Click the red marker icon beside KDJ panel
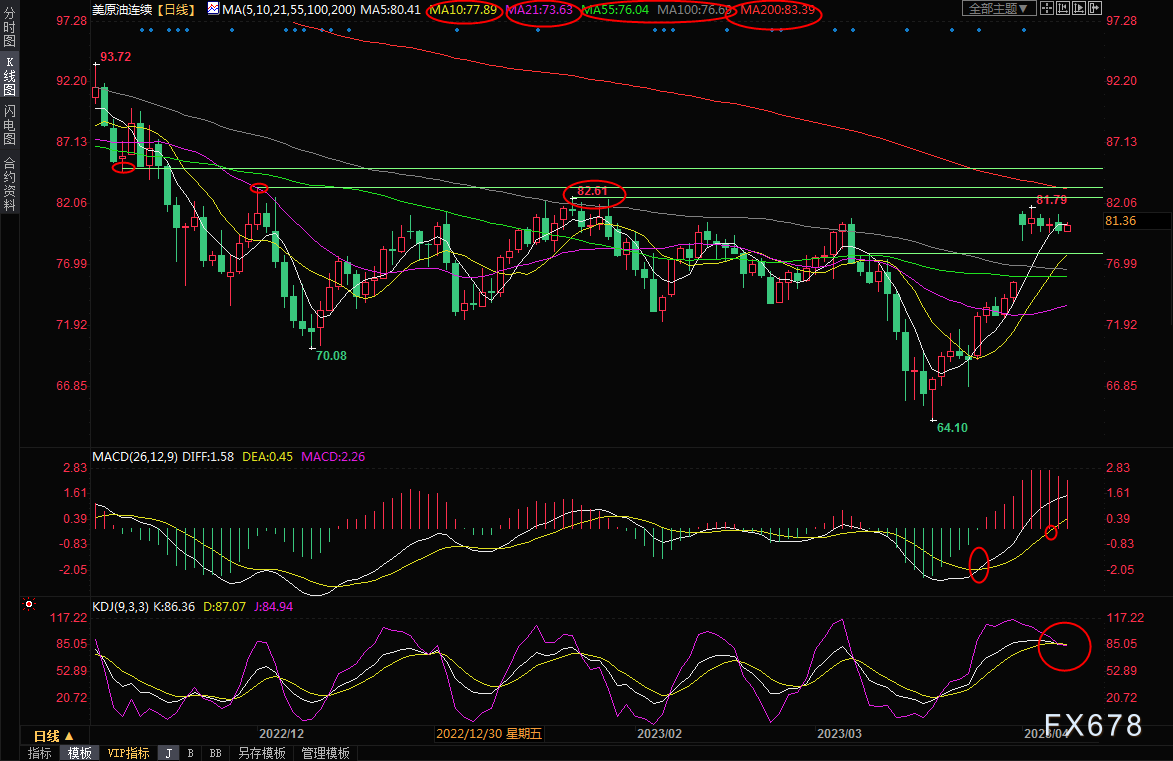 29,604
